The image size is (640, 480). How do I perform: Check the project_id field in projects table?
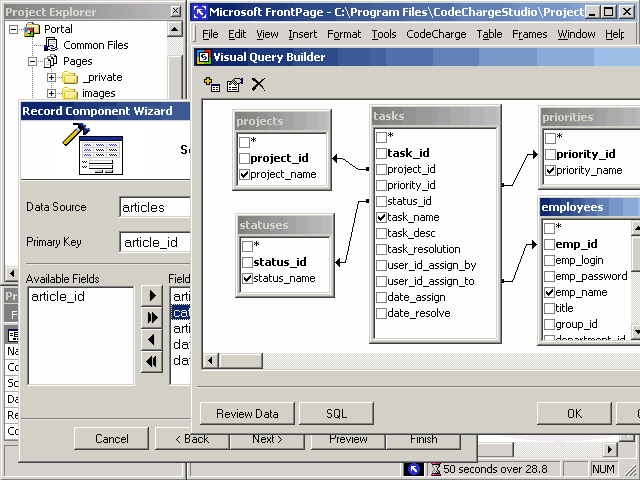pos(244,158)
